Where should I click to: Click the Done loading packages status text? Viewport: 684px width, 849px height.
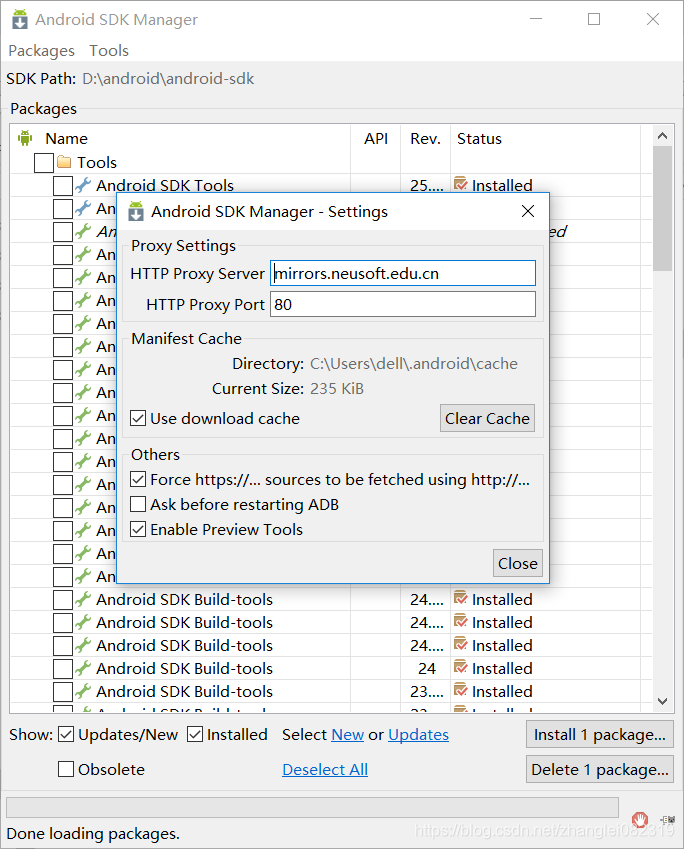pos(93,833)
